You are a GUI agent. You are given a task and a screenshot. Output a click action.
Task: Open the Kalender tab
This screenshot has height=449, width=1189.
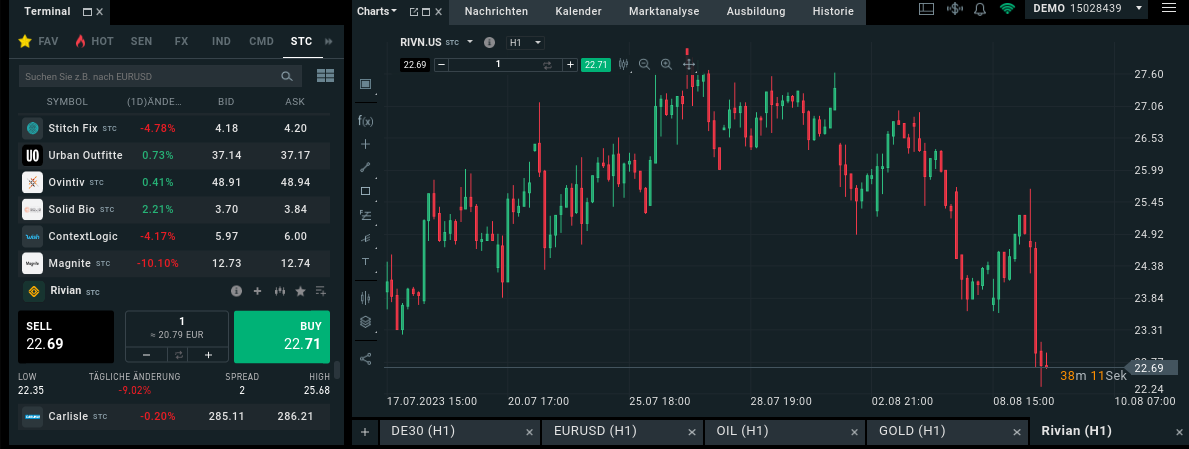579,11
